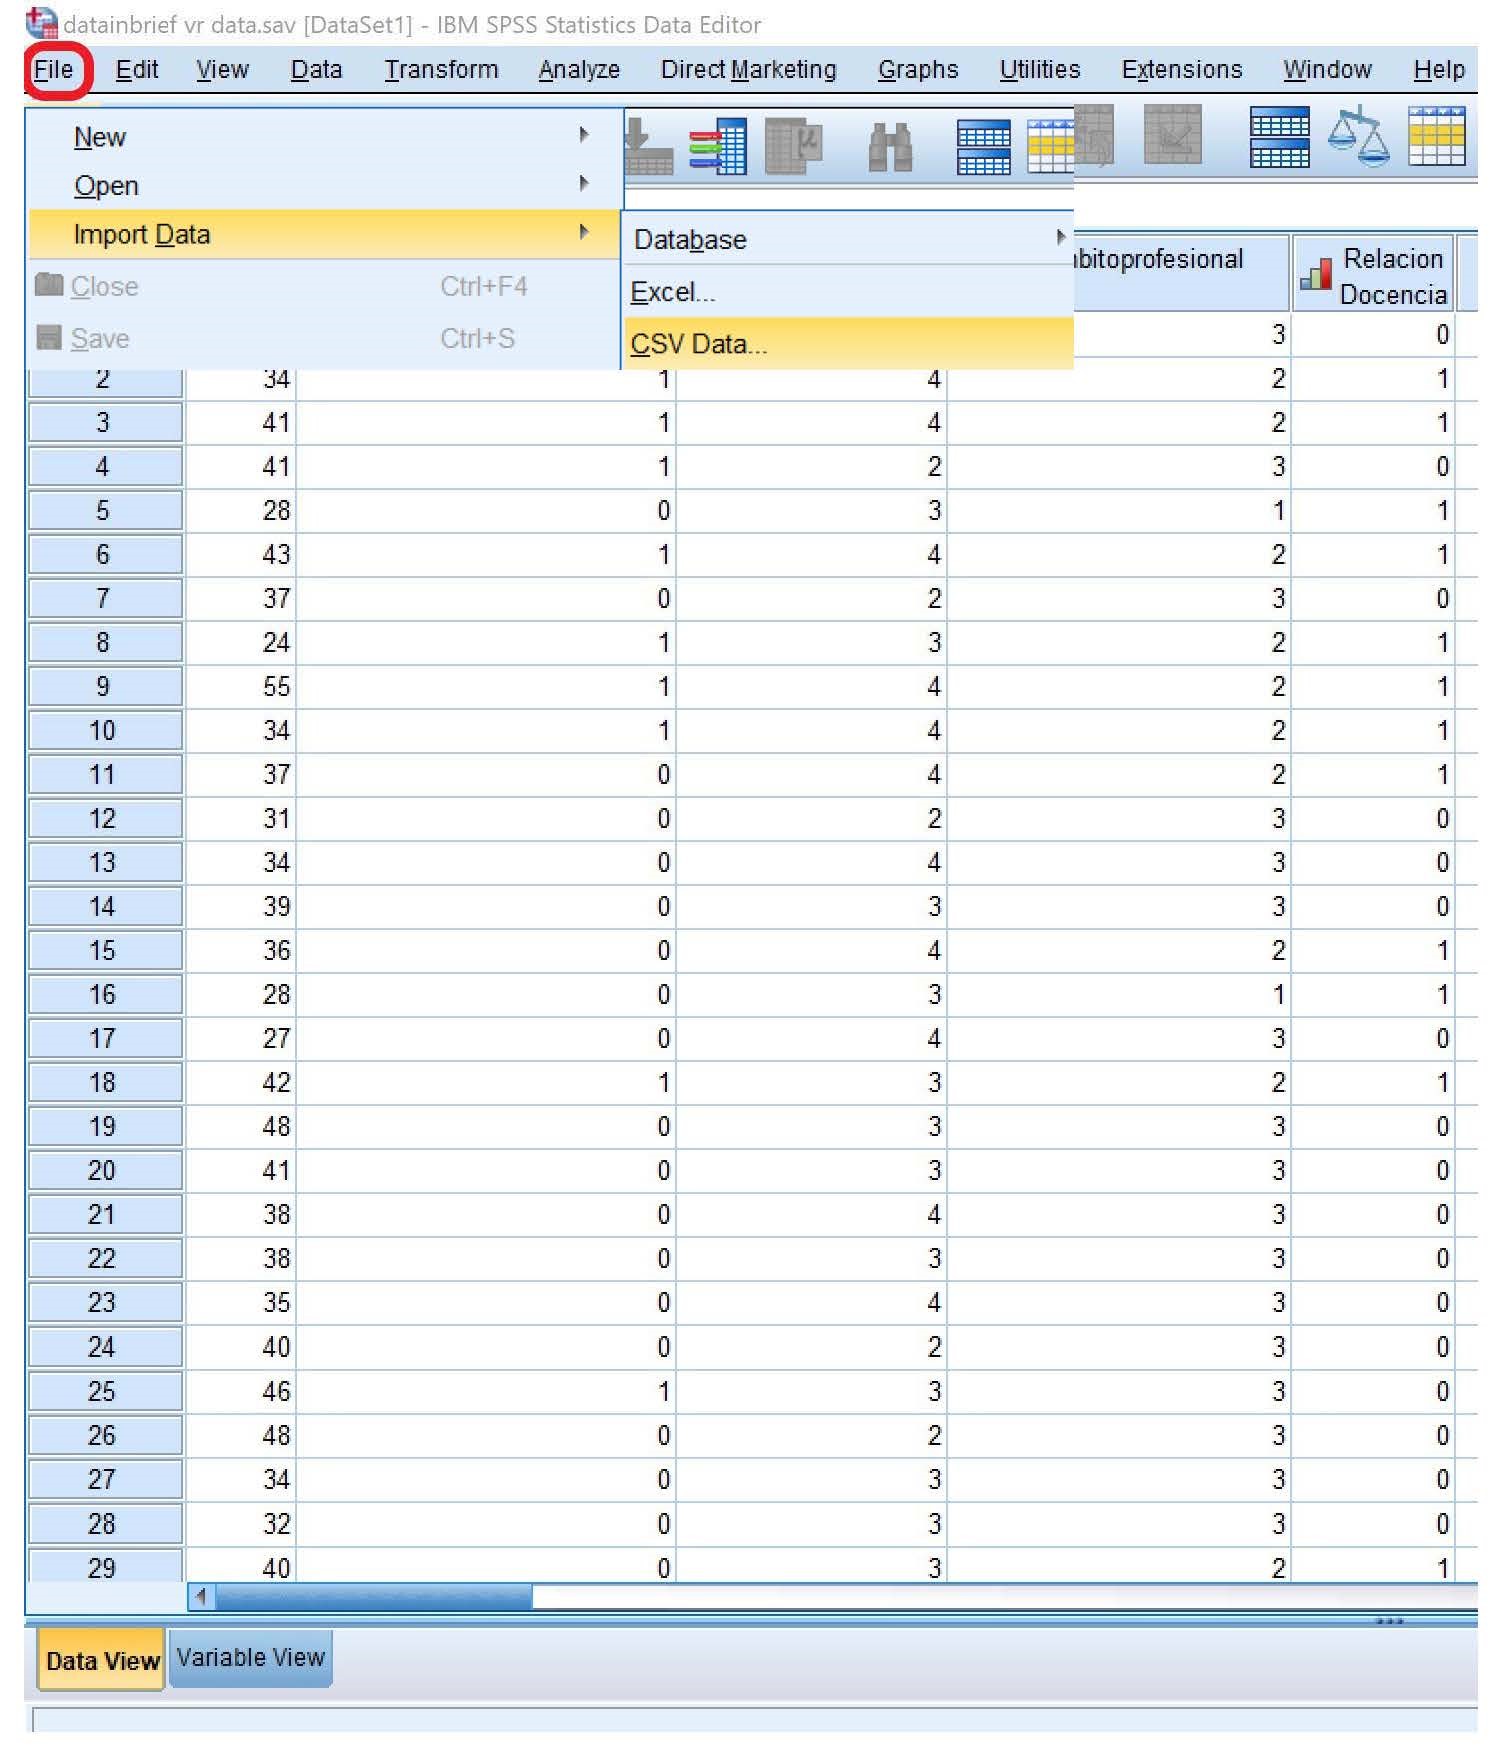Click the Select Cases toolbar icon
This screenshot has width=1500, height=1752.
pos(1436,136)
